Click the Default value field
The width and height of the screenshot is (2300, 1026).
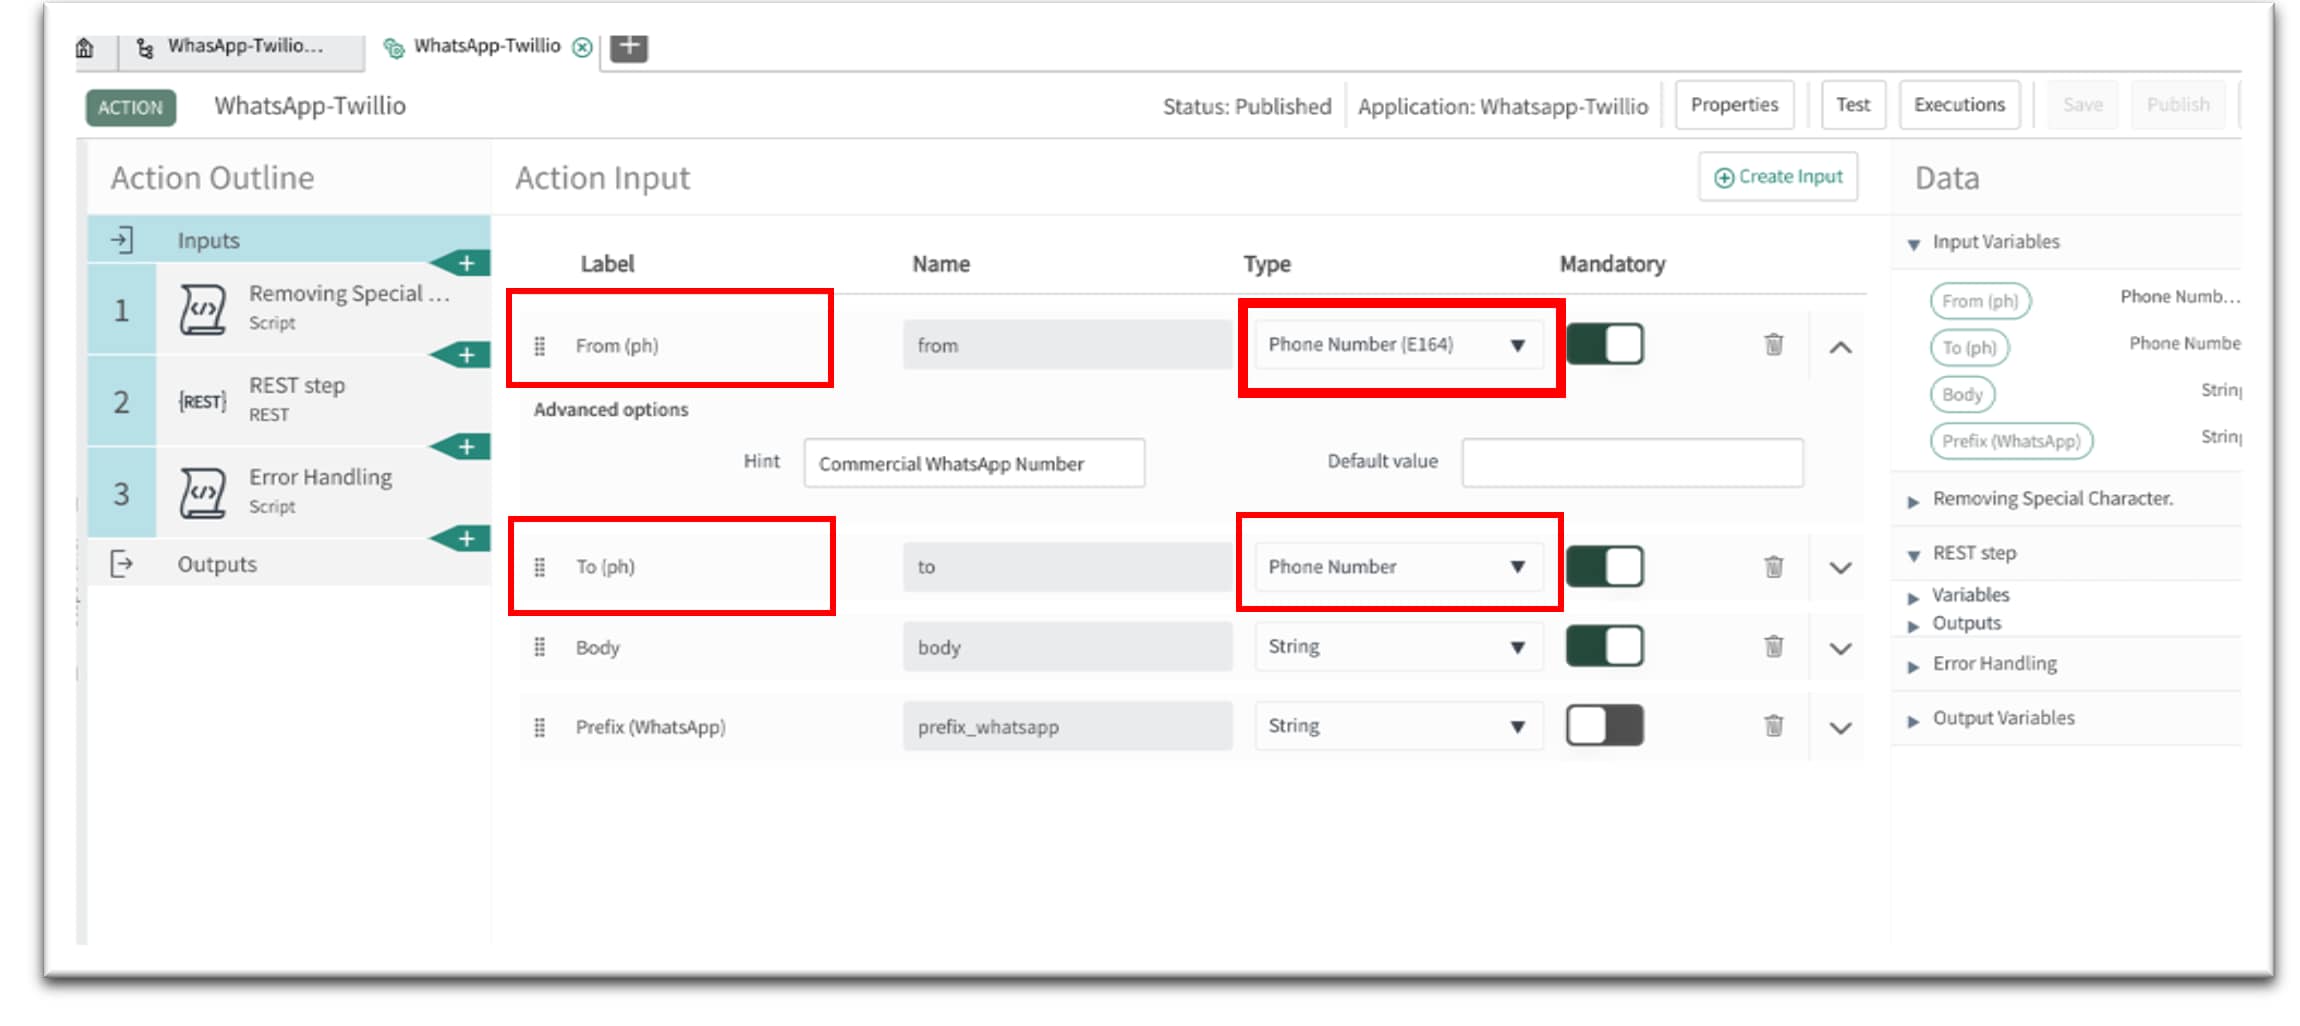1632,463
